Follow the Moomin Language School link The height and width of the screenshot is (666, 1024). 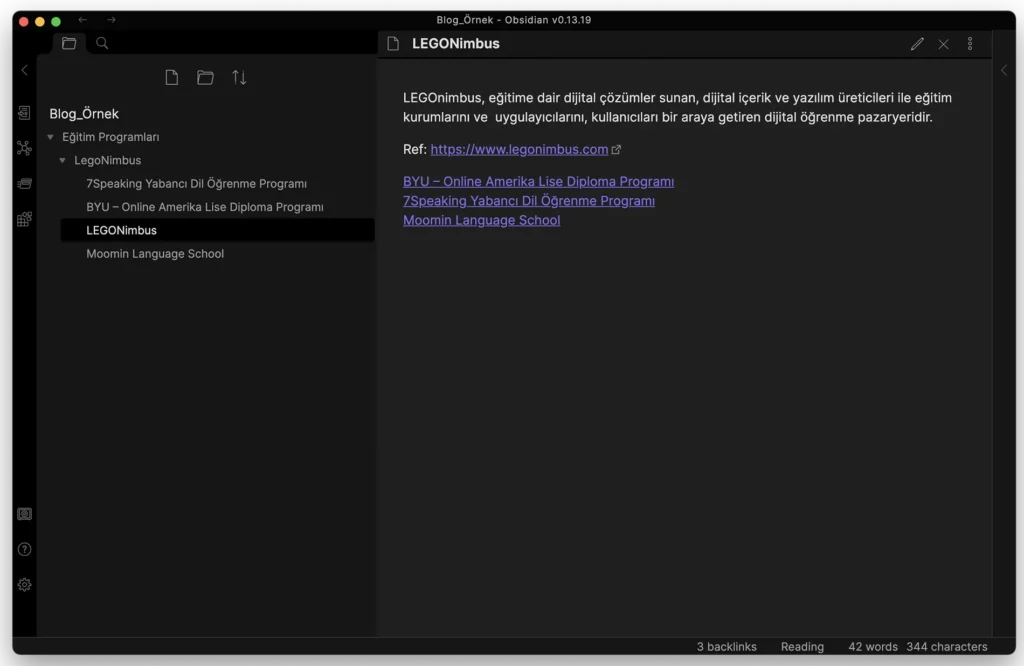(x=481, y=220)
